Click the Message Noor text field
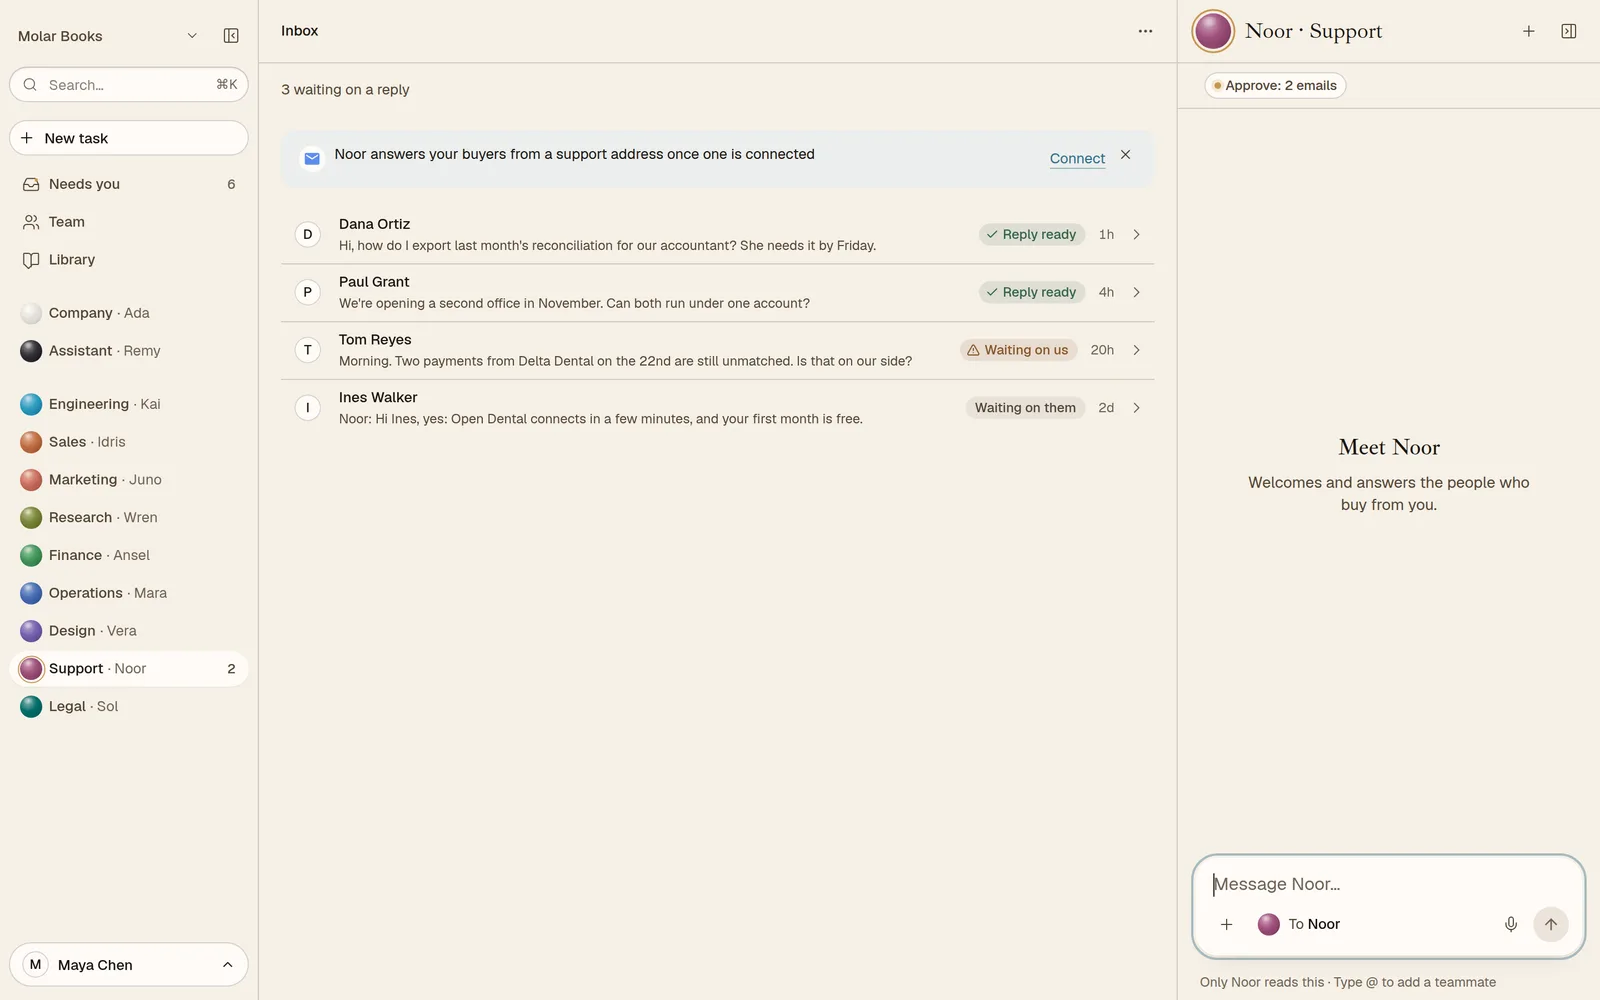Viewport: 1600px width, 1000px height. click(x=1388, y=884)
